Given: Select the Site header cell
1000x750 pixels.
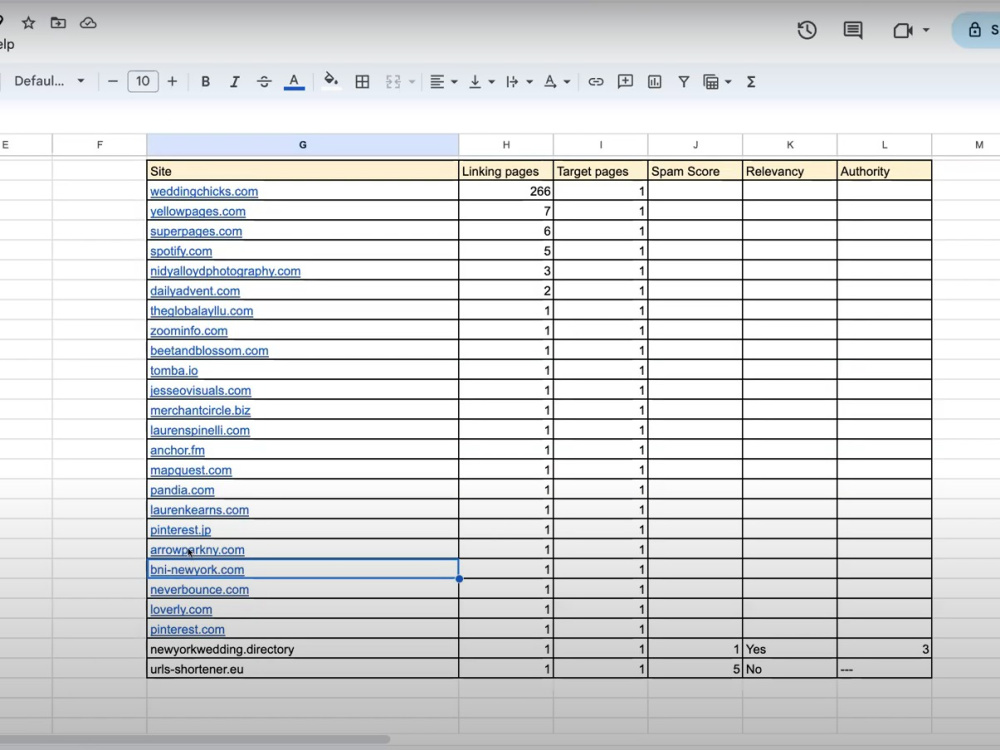Looking at the screenshot, I should coord(302,171).
